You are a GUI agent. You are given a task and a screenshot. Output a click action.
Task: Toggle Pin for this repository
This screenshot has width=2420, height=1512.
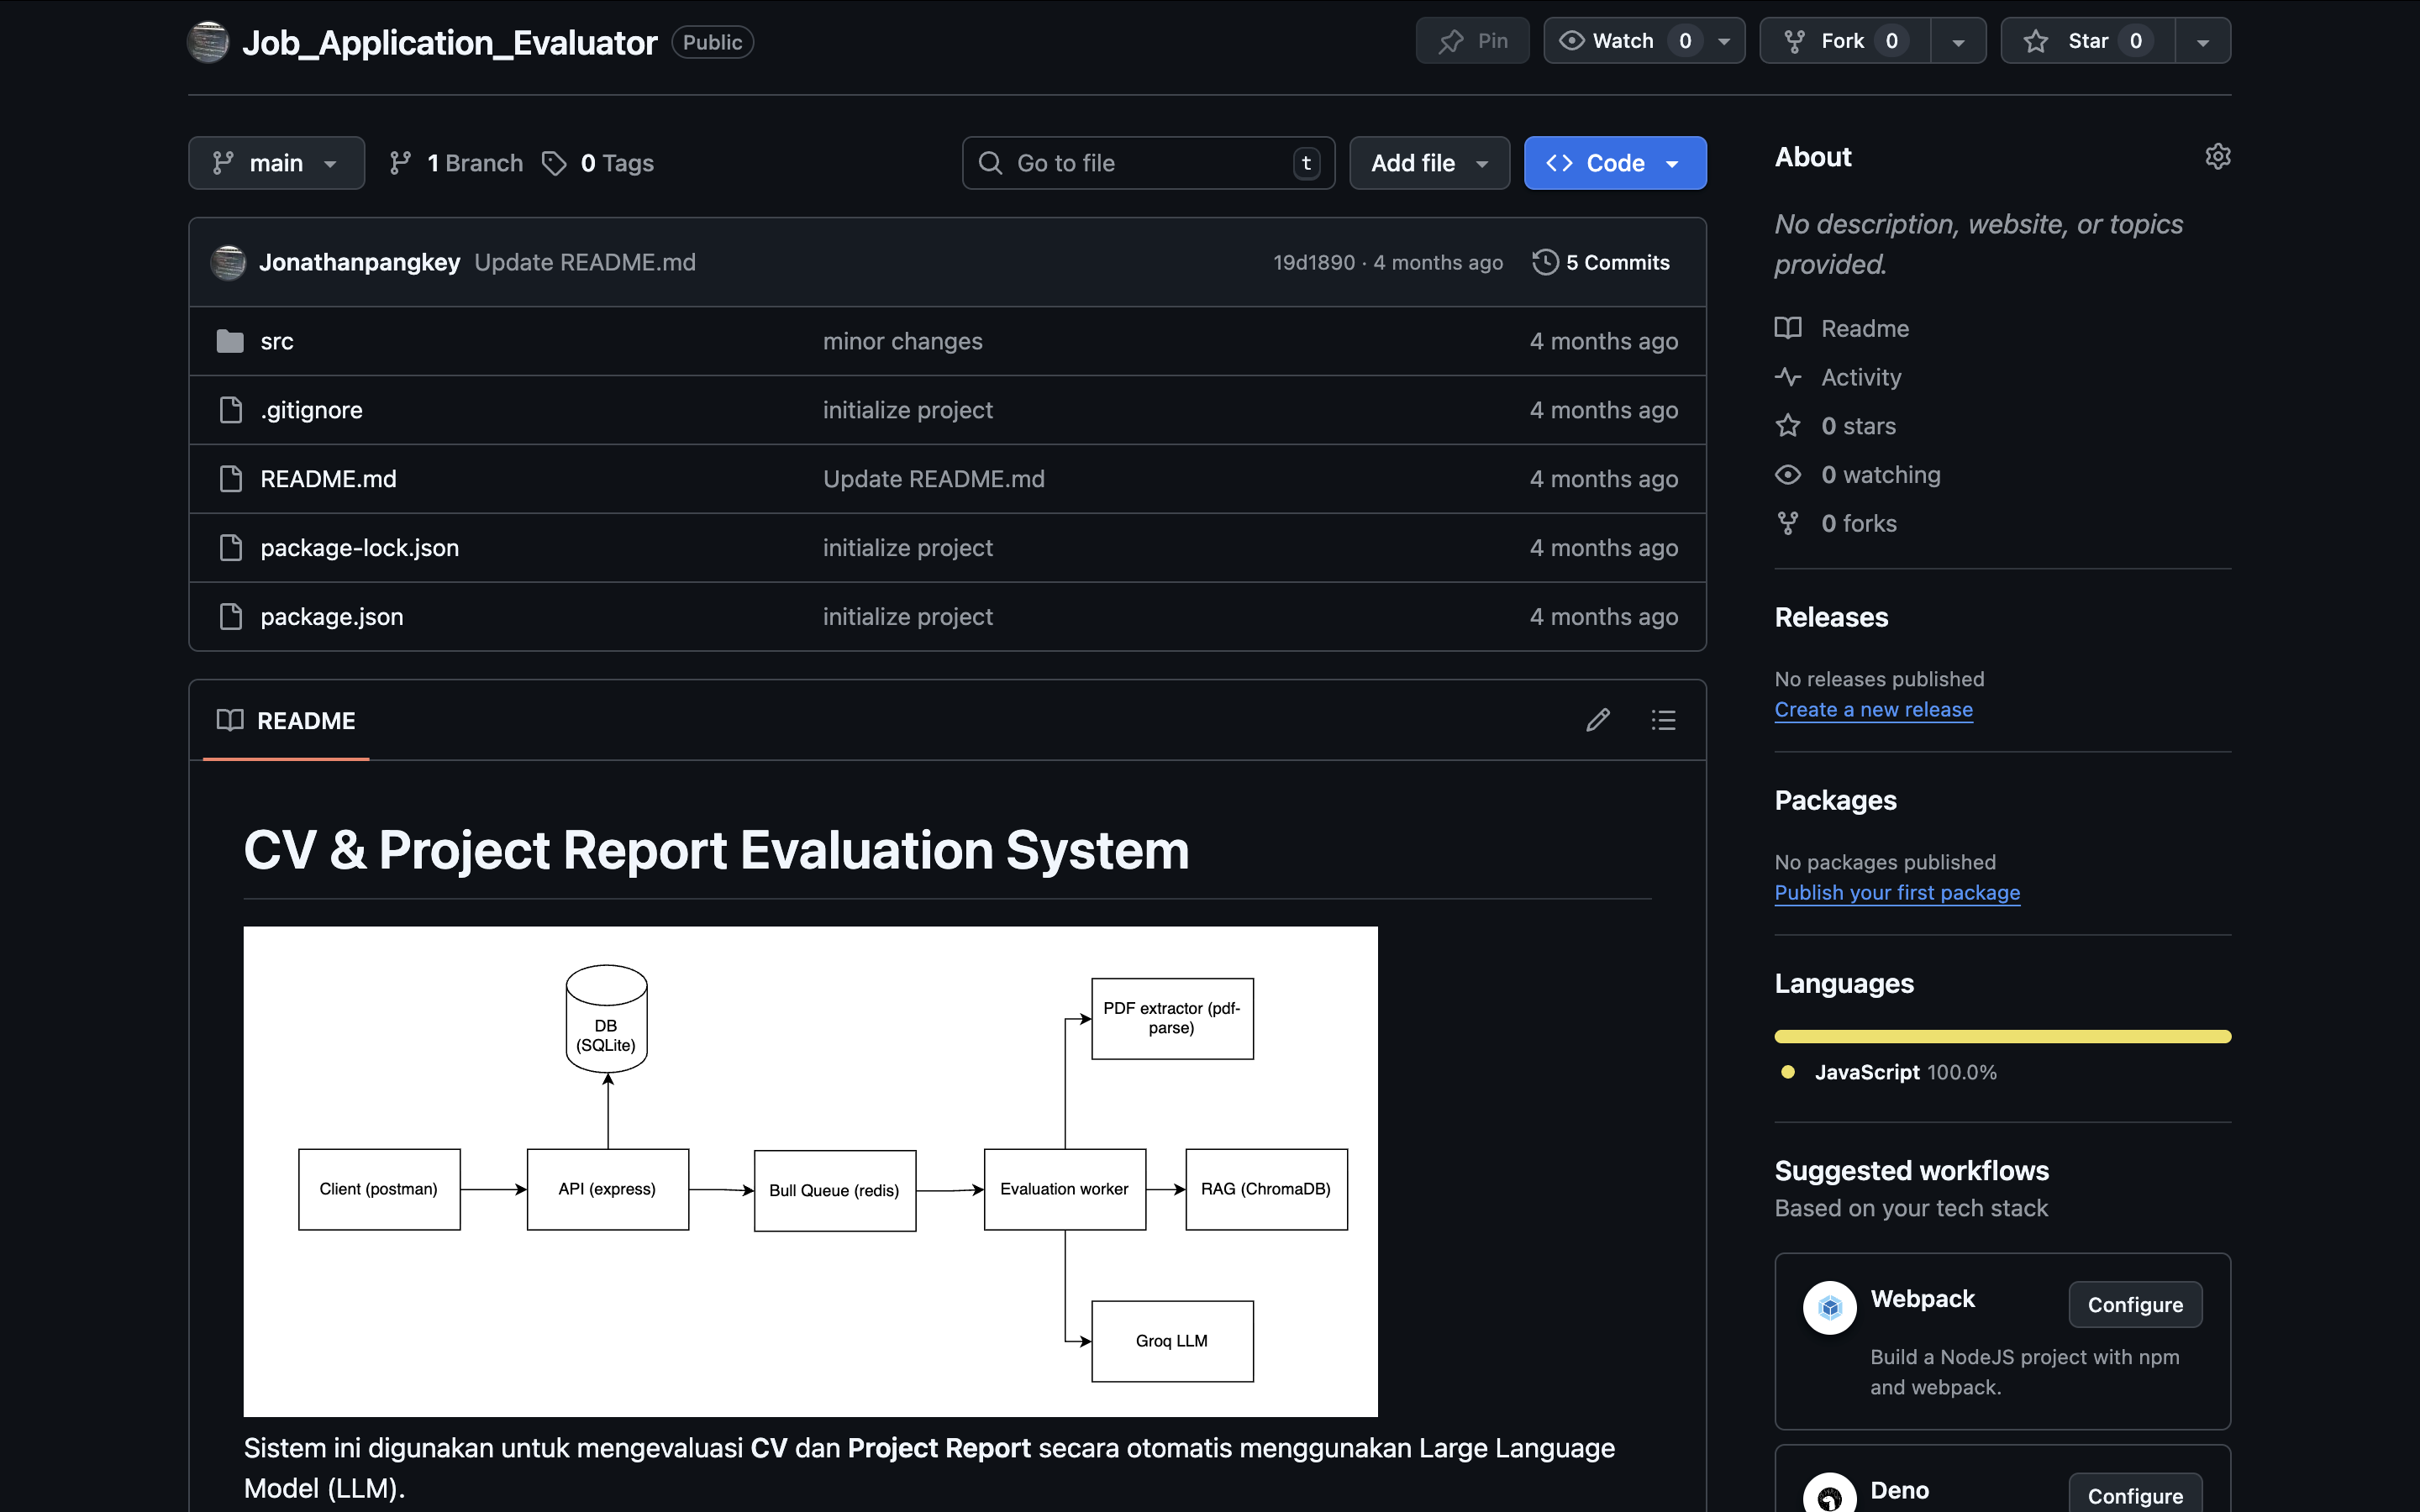click(x=1472, y=41)
